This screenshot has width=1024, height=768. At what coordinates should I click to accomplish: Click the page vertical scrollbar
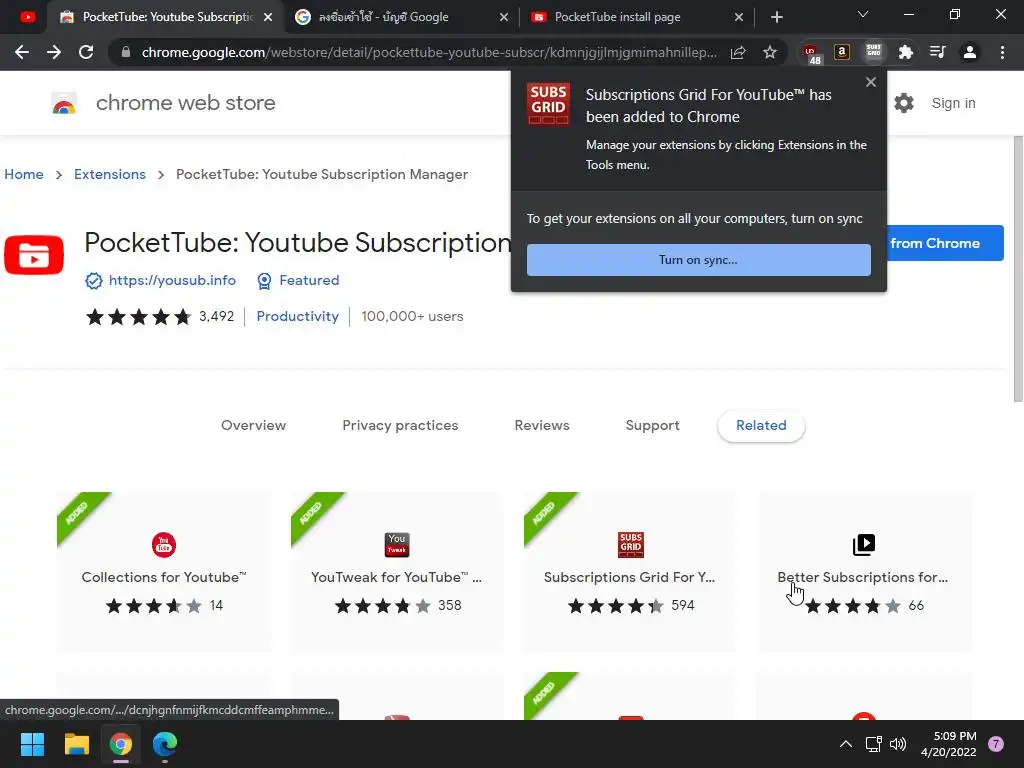(x=1017, y=269)
